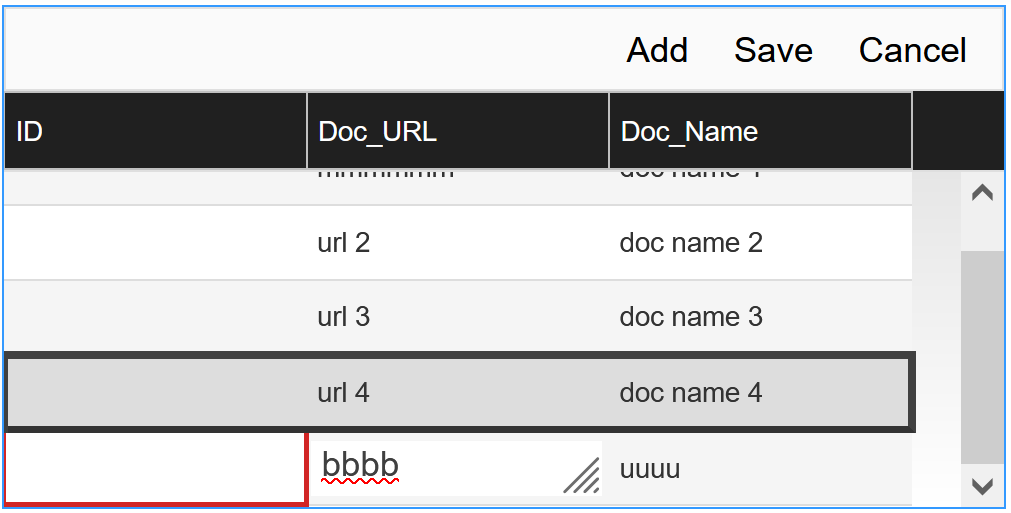1011x513 pixels.
Task: Select the ID column header
Action: tap(155, 131)
